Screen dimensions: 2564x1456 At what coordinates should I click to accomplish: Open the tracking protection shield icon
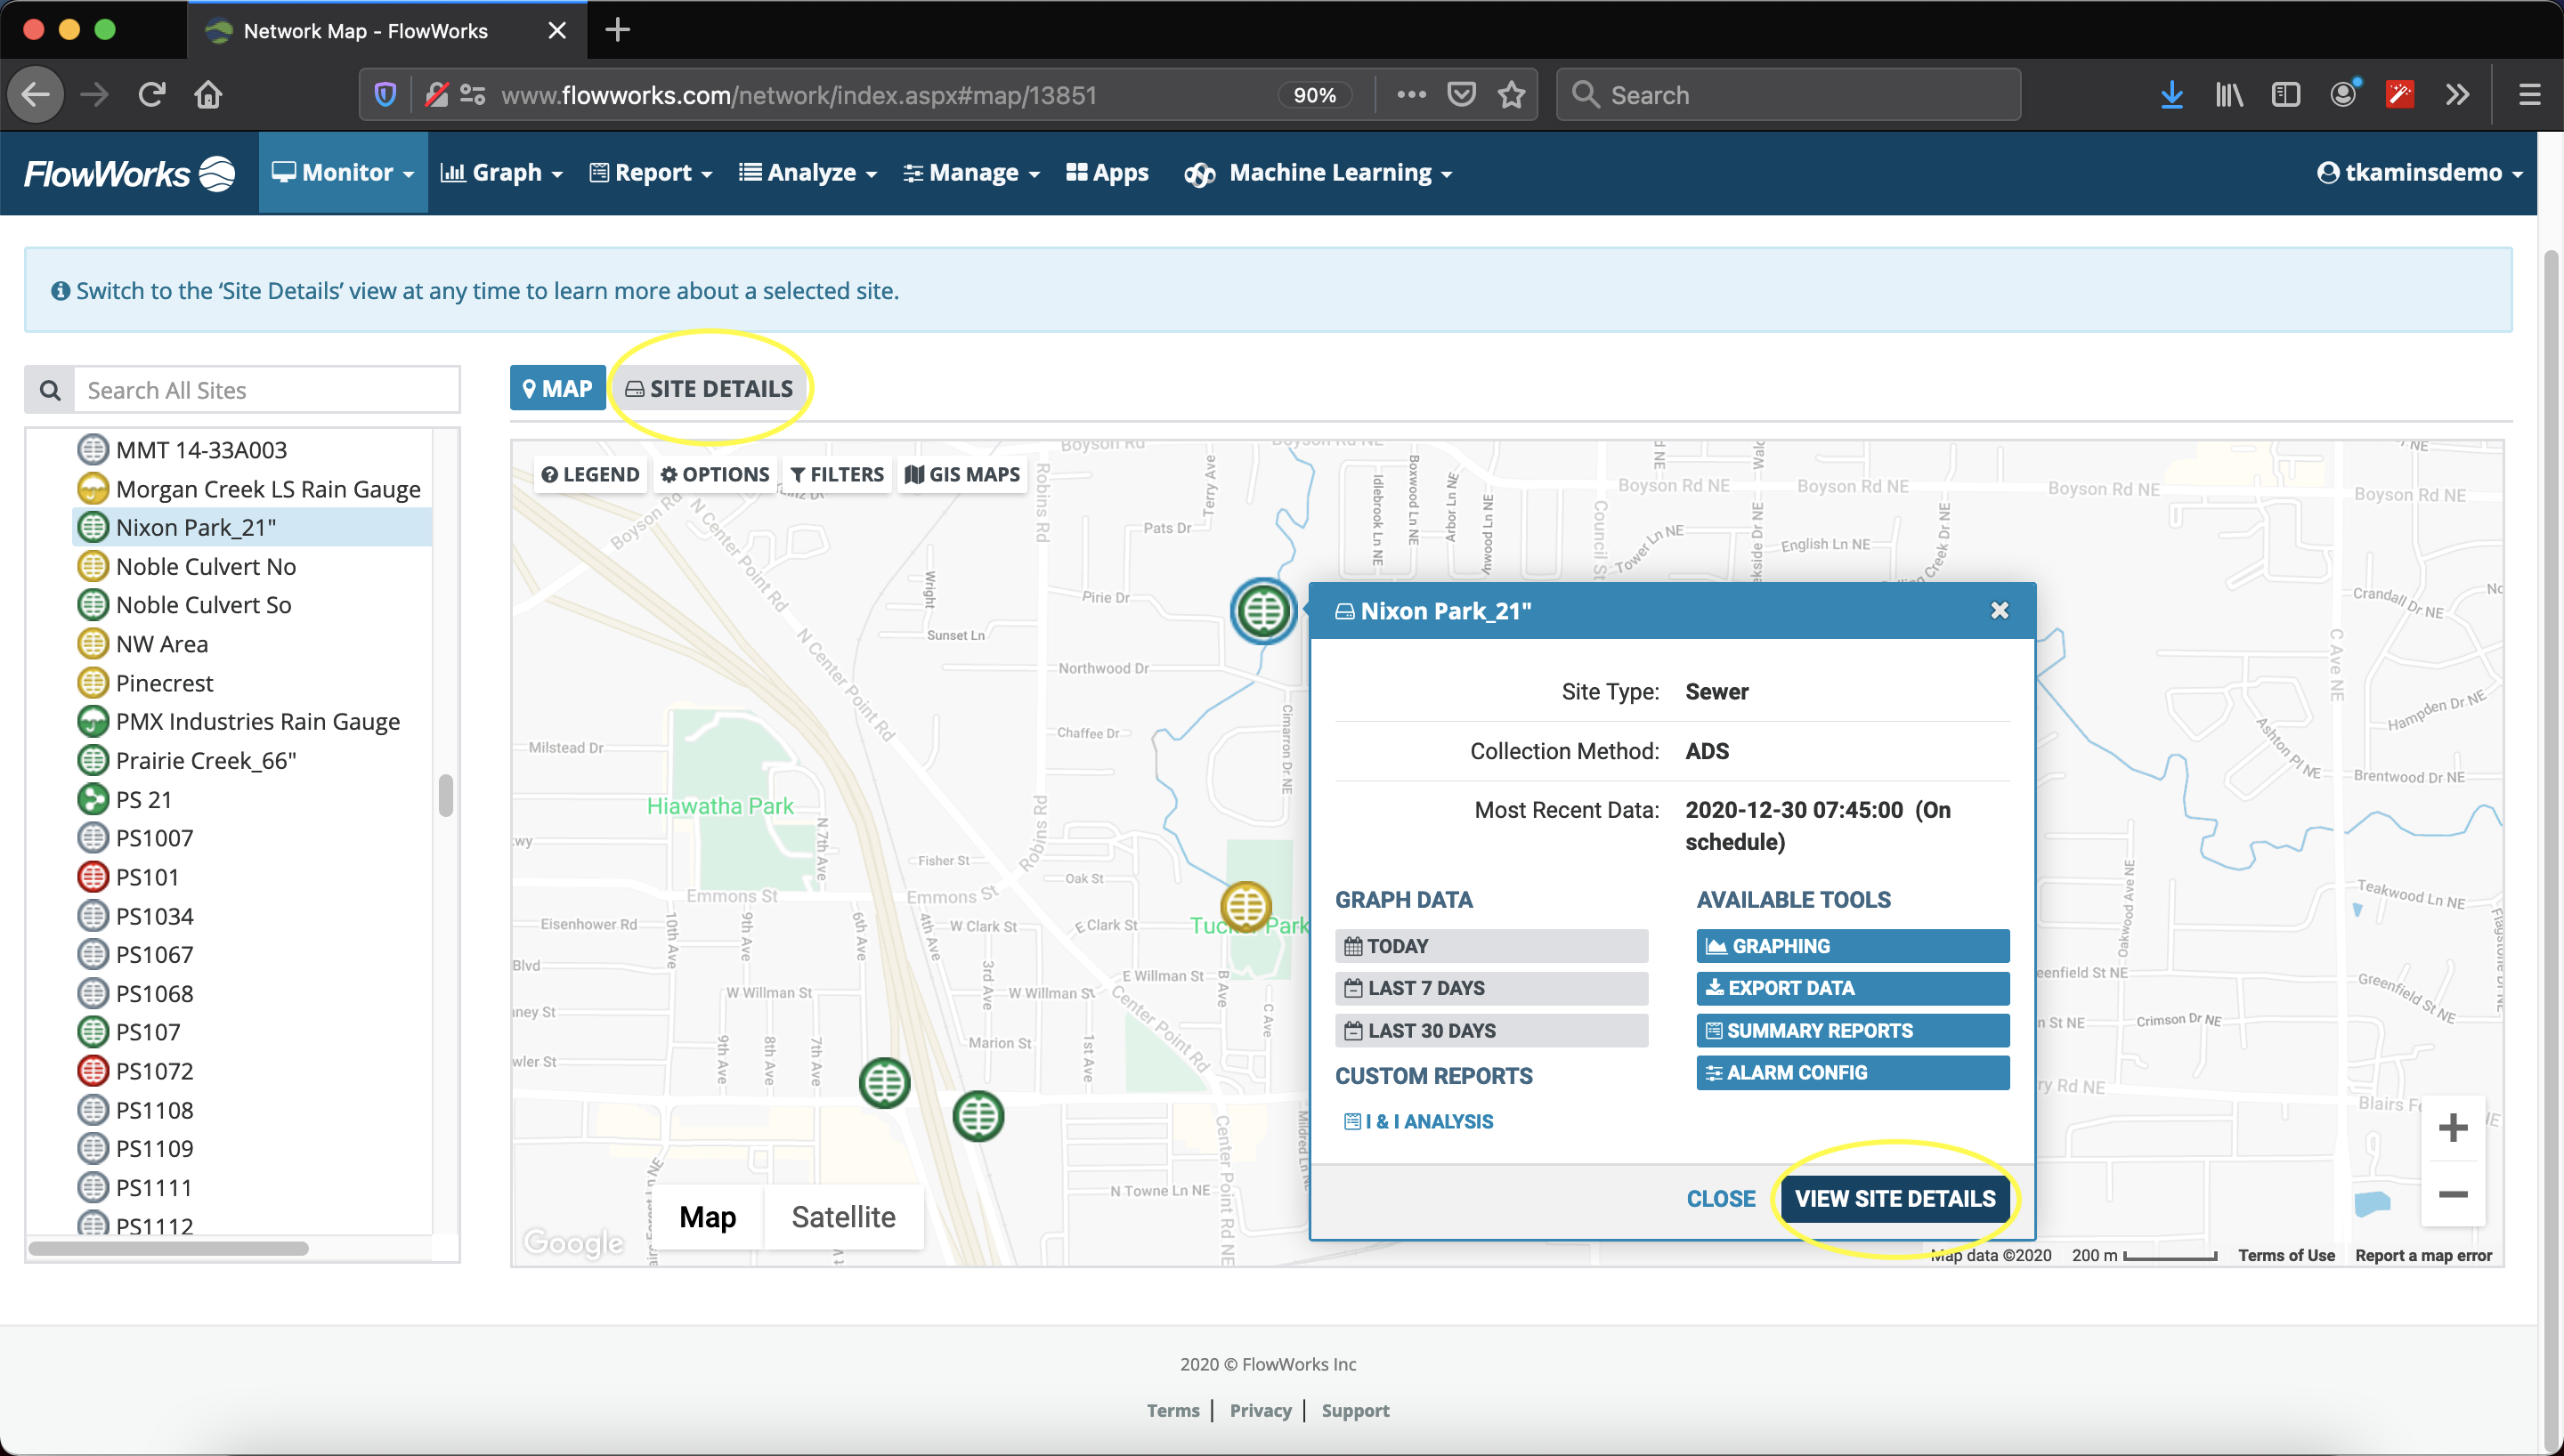coord(385,95)
